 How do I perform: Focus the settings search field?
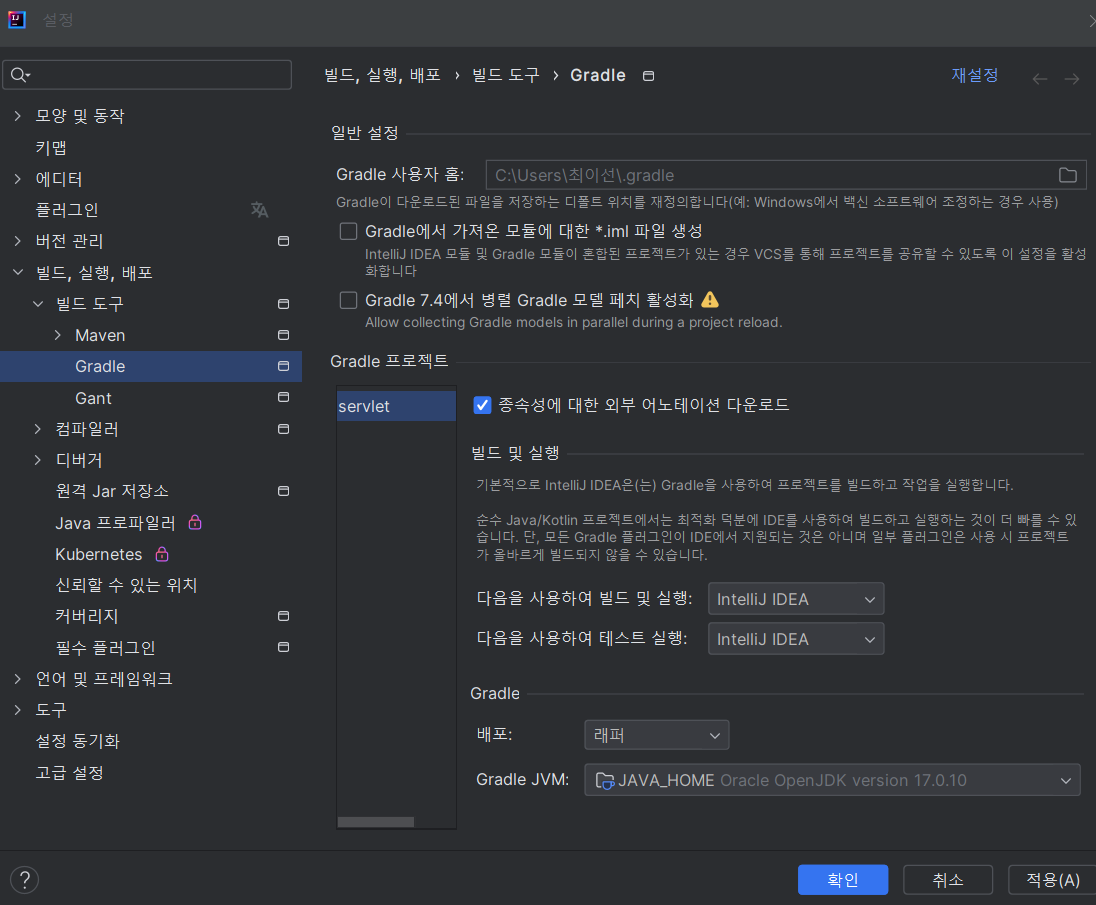[x=147, y=75]
